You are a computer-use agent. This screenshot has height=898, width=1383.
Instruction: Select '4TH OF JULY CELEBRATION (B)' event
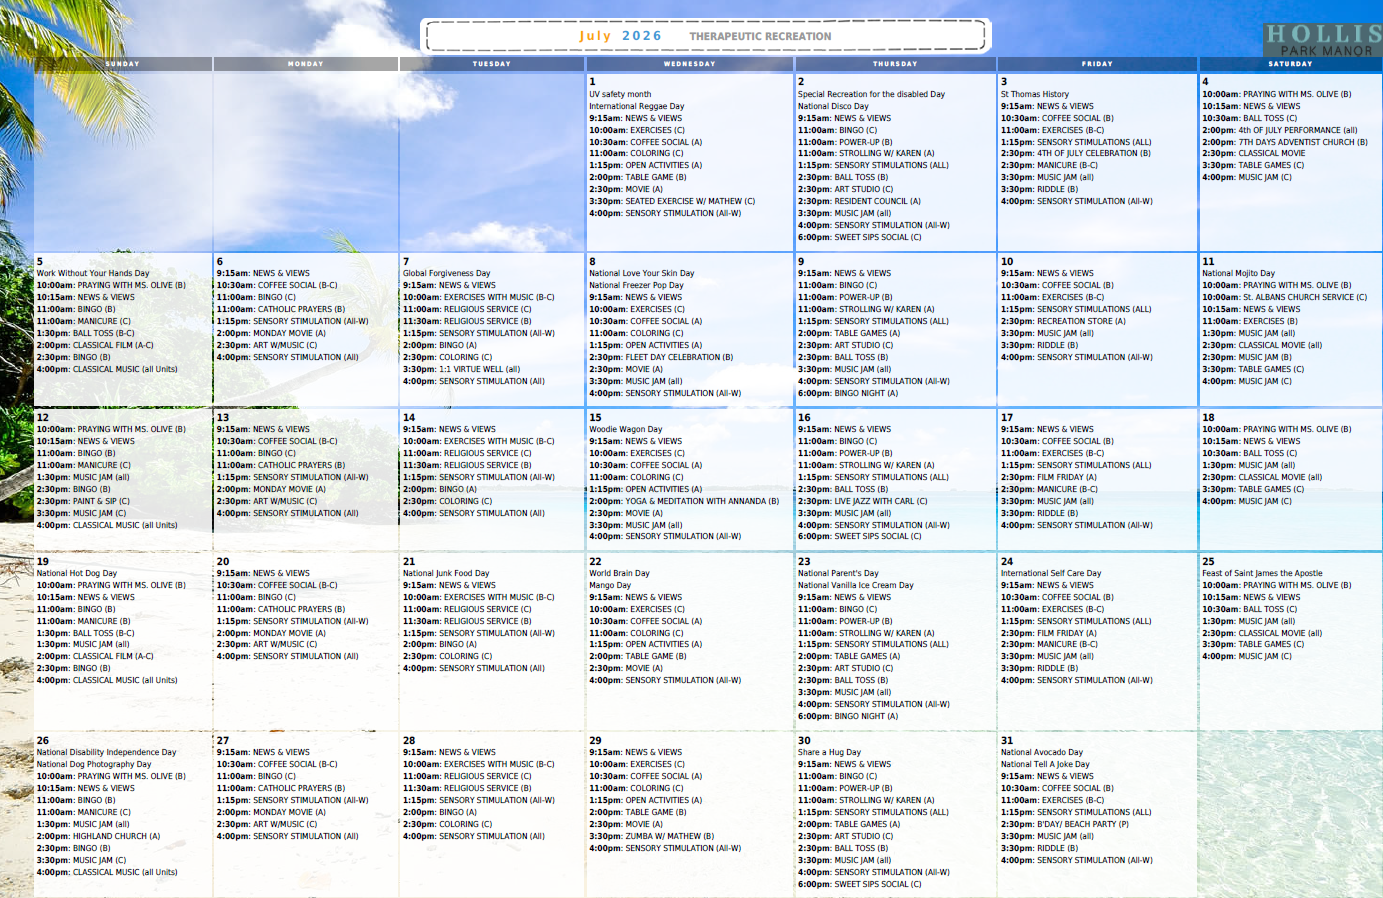tap(1076, 153)
